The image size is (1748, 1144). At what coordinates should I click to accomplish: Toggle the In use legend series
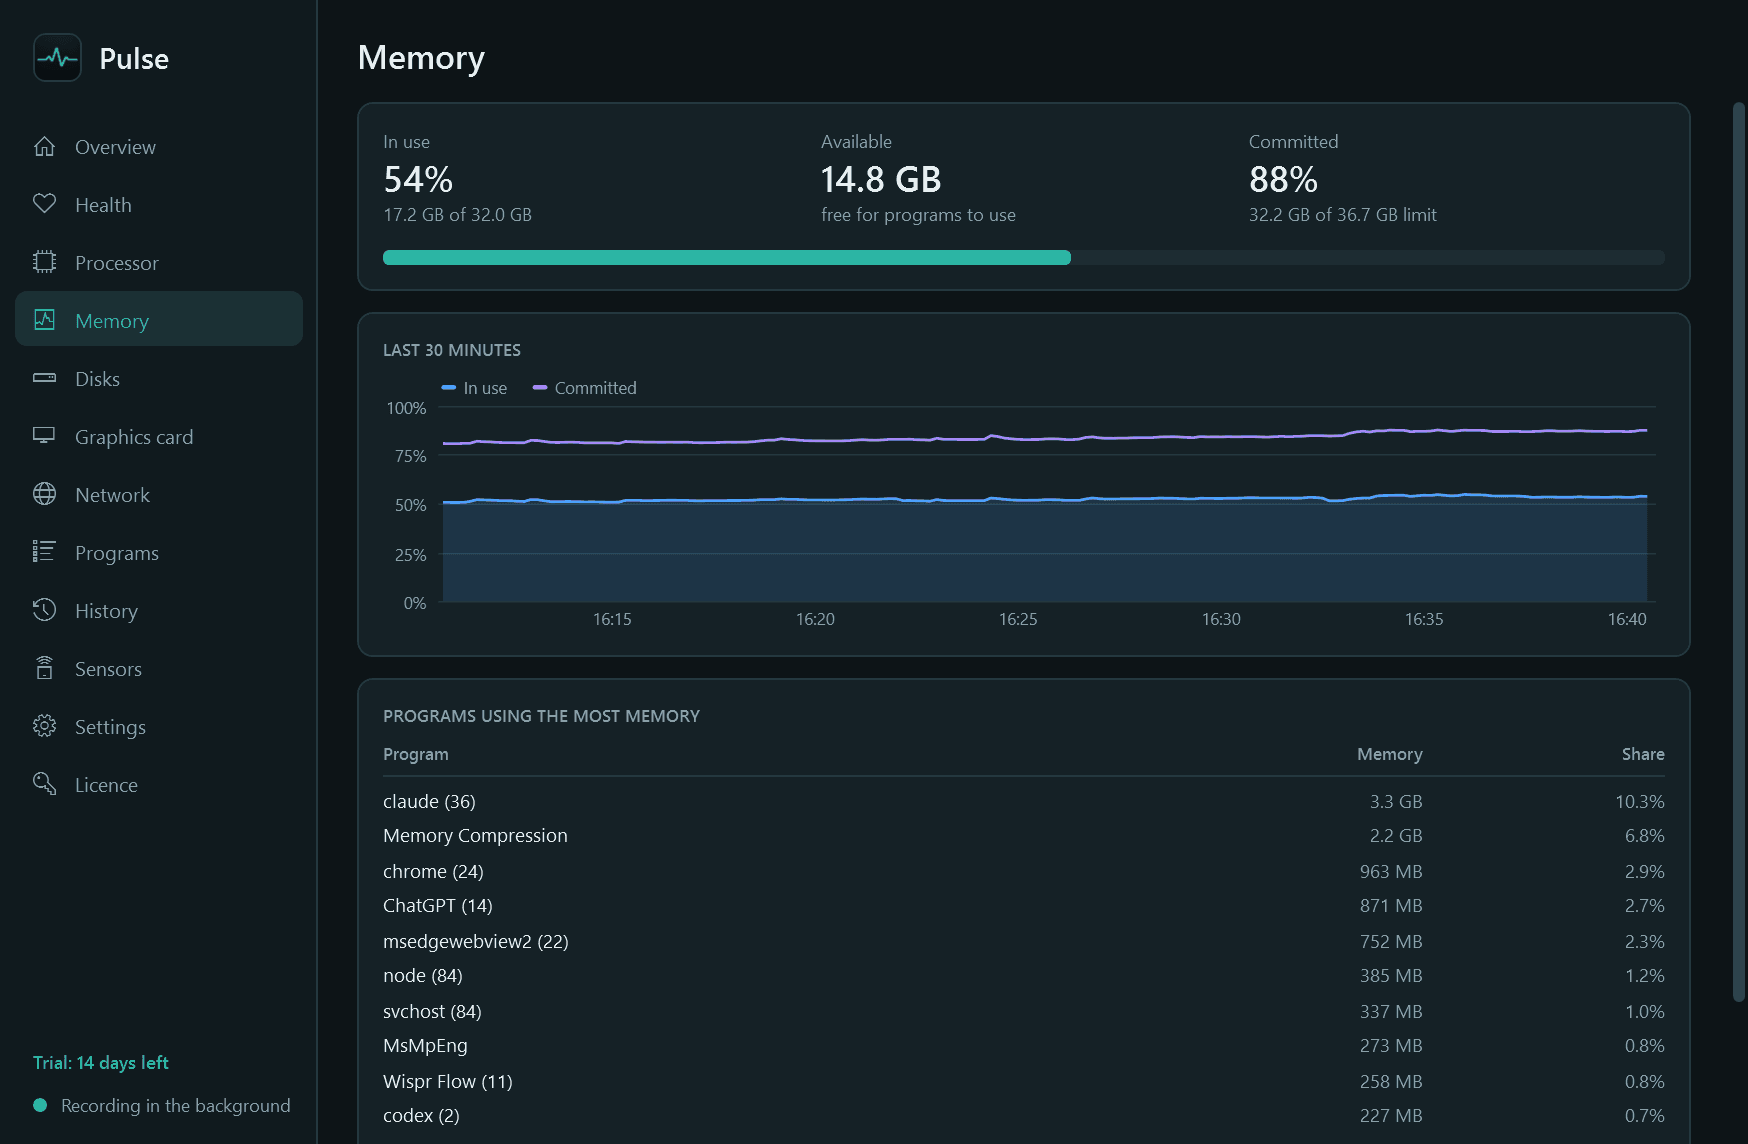[474, 388]
